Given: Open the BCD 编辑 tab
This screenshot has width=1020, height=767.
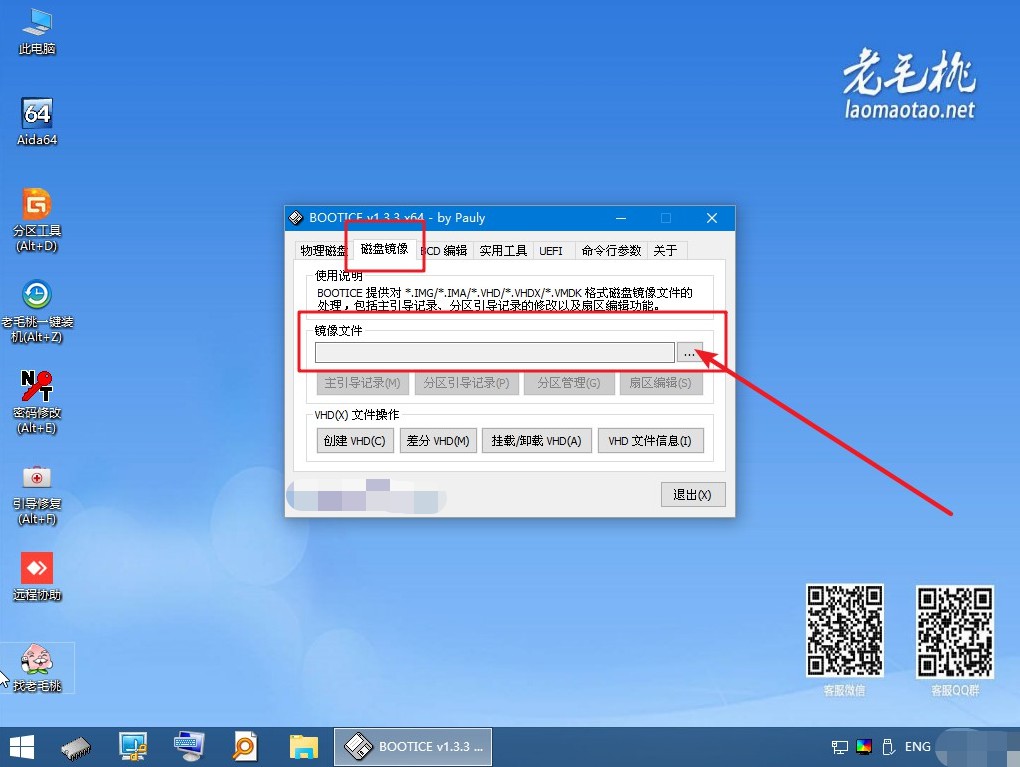Looking at the screenshot, I should coord(444,250).
